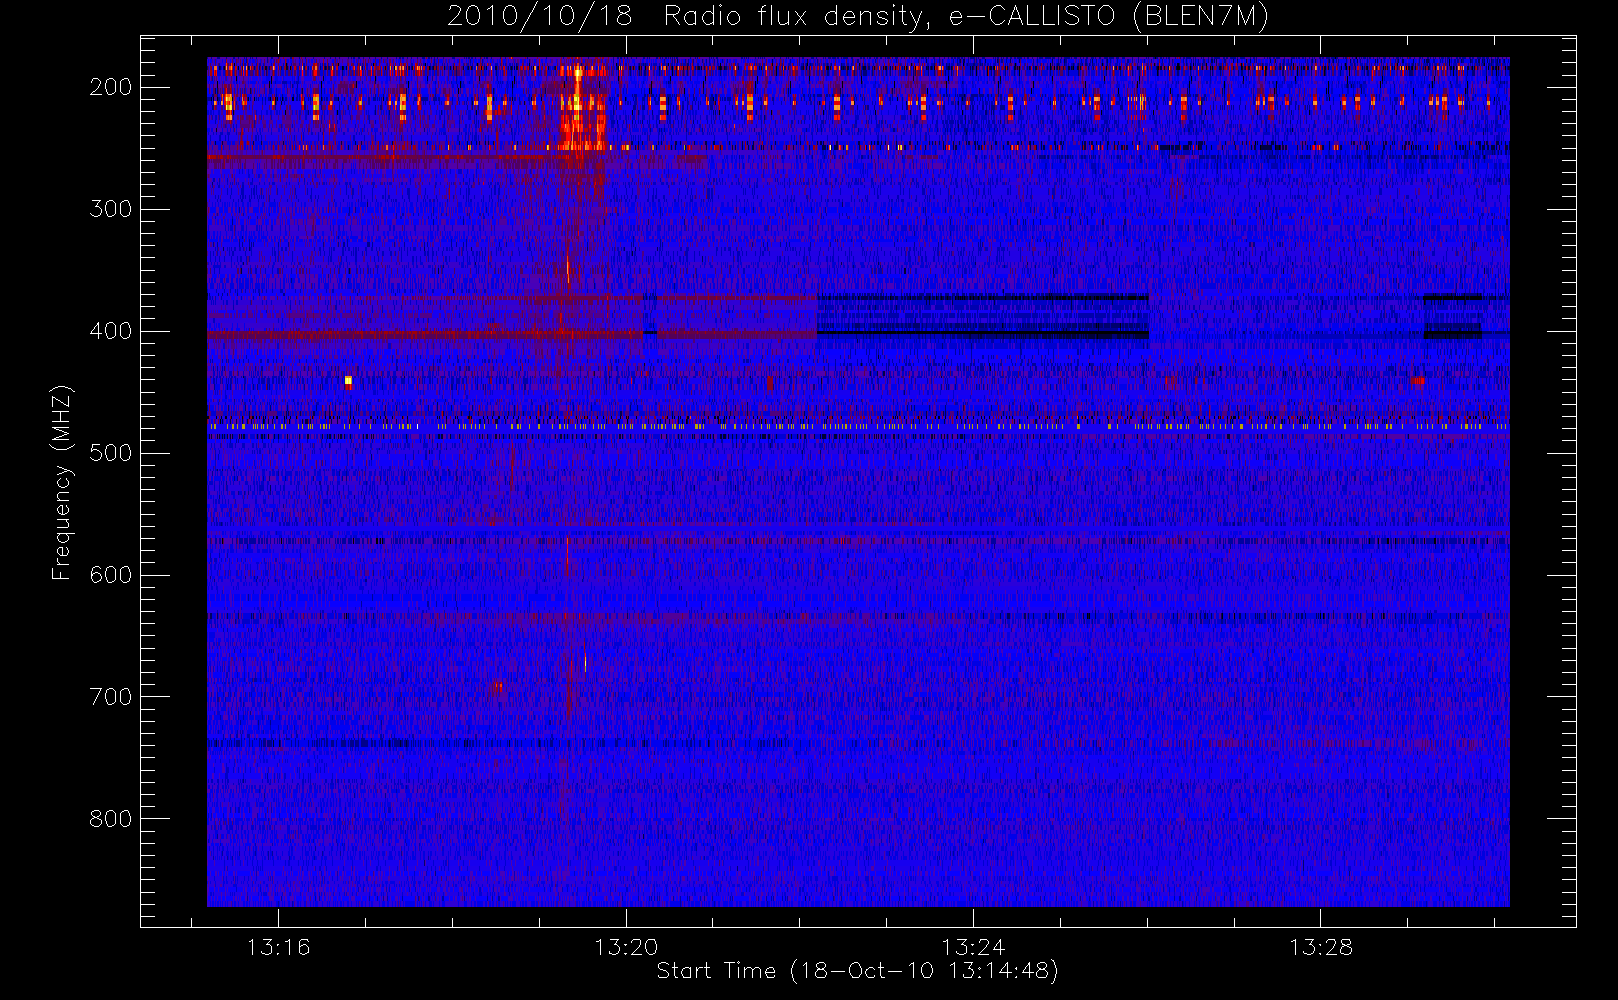The image size is (1618, 1000).
Task: Click the 13:24 time tick label
Action: click(973, 947)
